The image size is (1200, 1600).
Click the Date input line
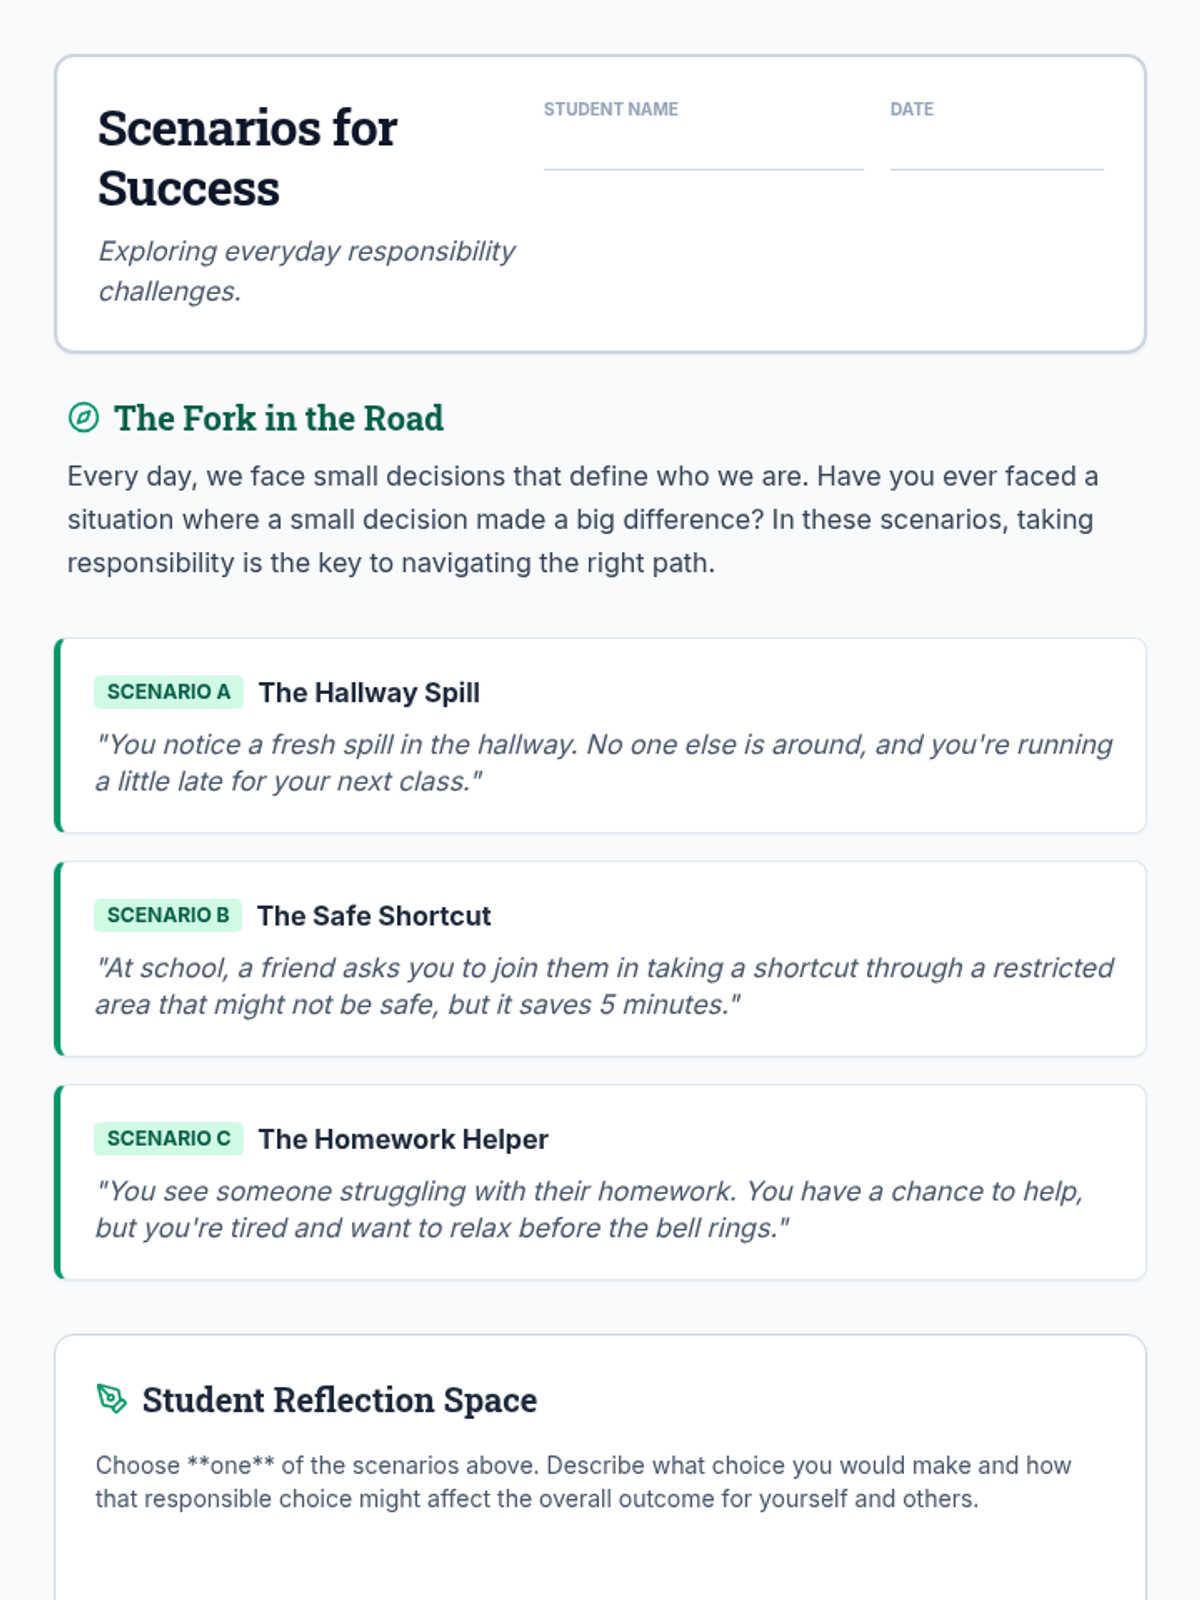(996, 153)
